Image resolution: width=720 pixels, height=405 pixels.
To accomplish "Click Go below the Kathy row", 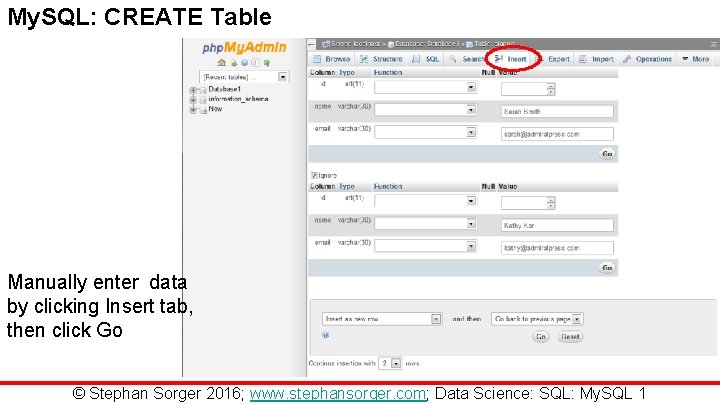I will (x=607, y=268).
